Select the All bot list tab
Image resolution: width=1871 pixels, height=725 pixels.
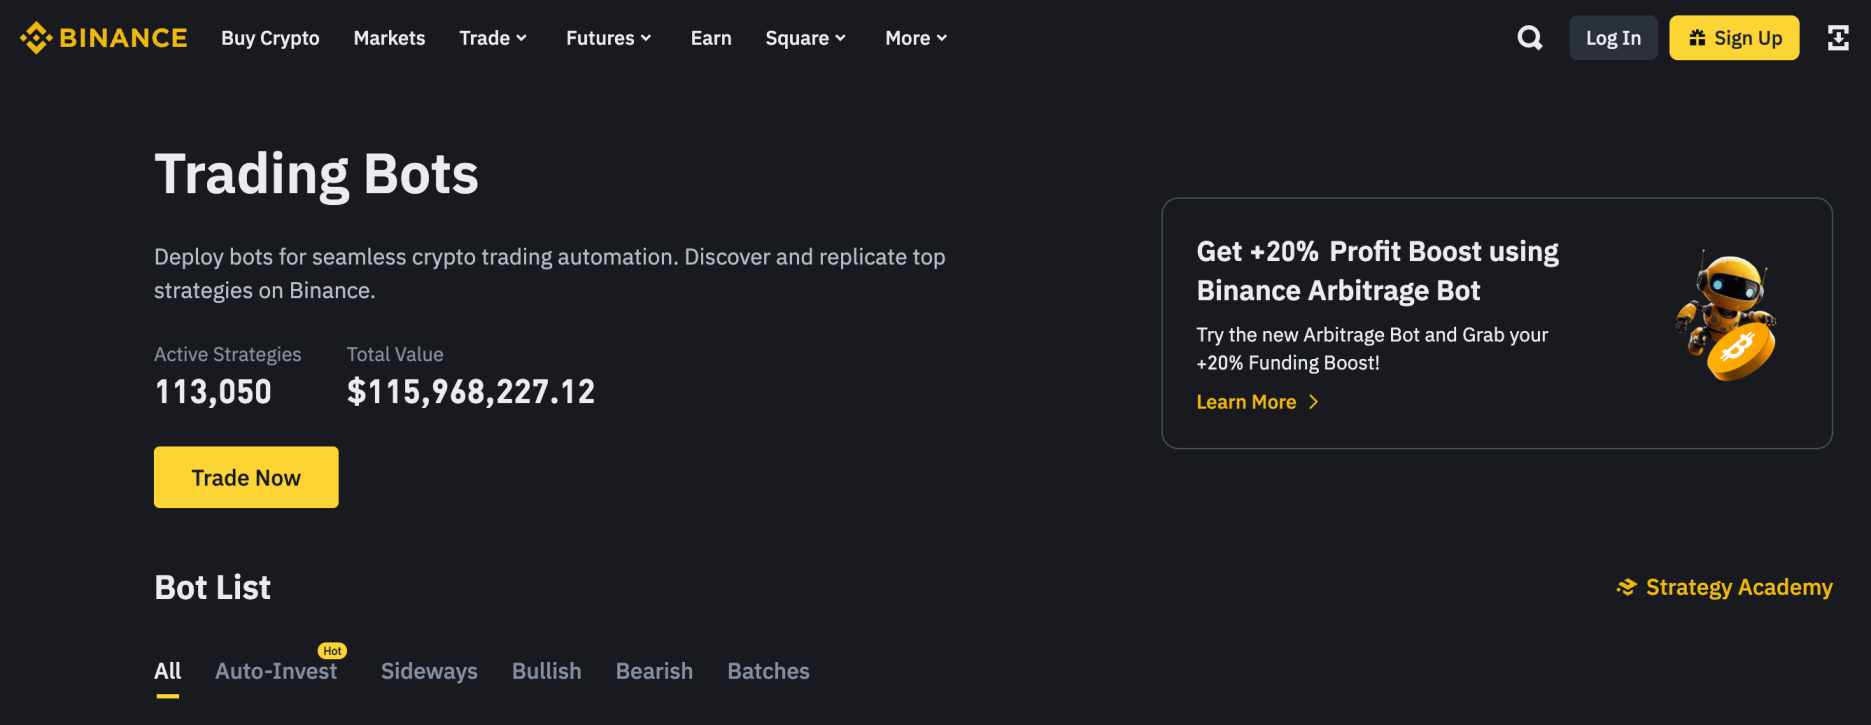(x=168, y=671)
